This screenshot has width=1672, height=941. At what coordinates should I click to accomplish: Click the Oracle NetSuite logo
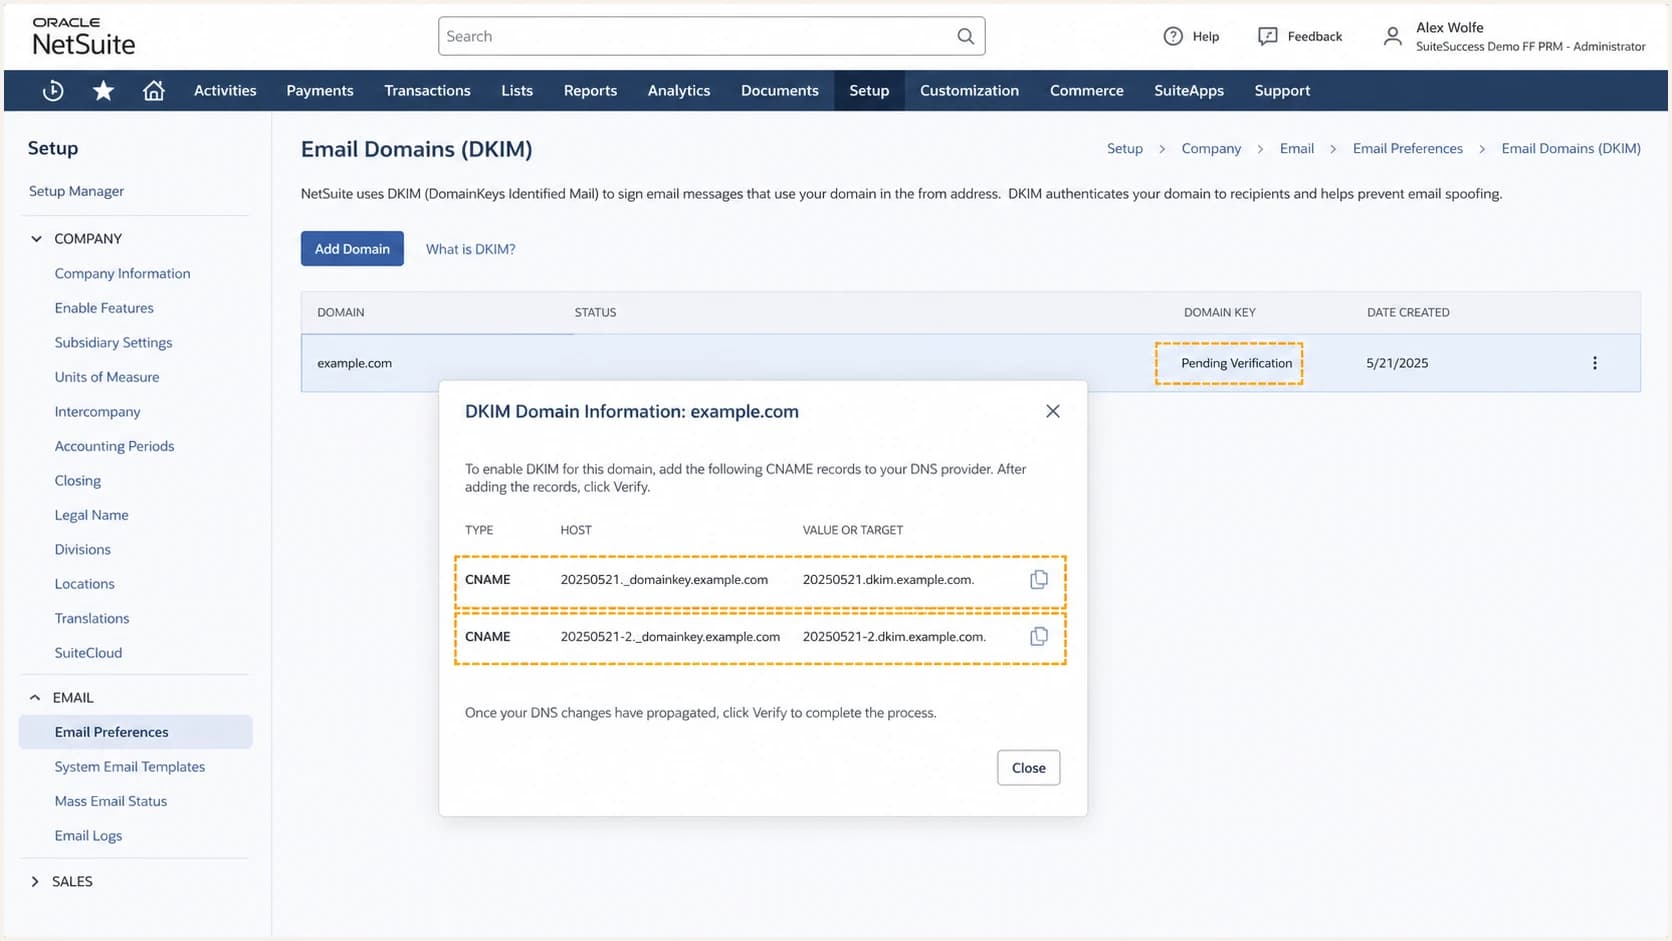(x=83, y=37)
